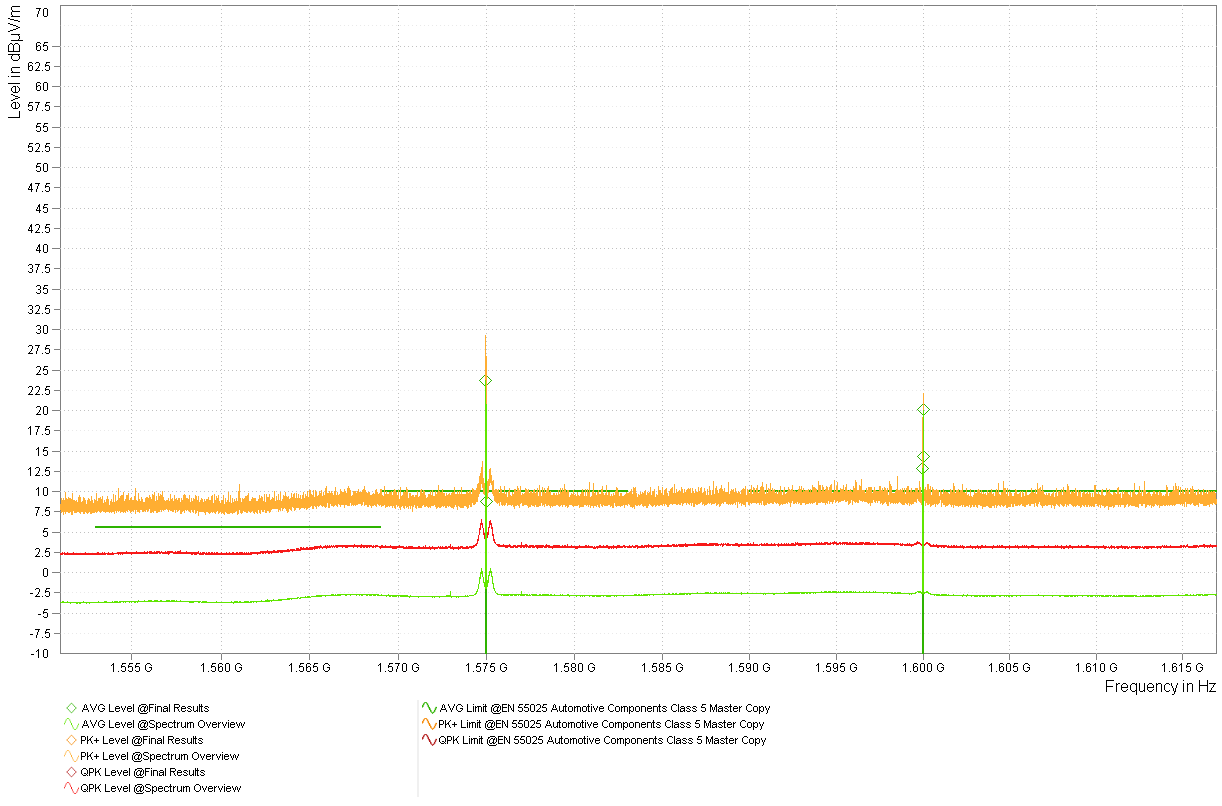
Task: Click the PK+ Limit EN 55025 legend icon
Action: [x=429, y=724]
